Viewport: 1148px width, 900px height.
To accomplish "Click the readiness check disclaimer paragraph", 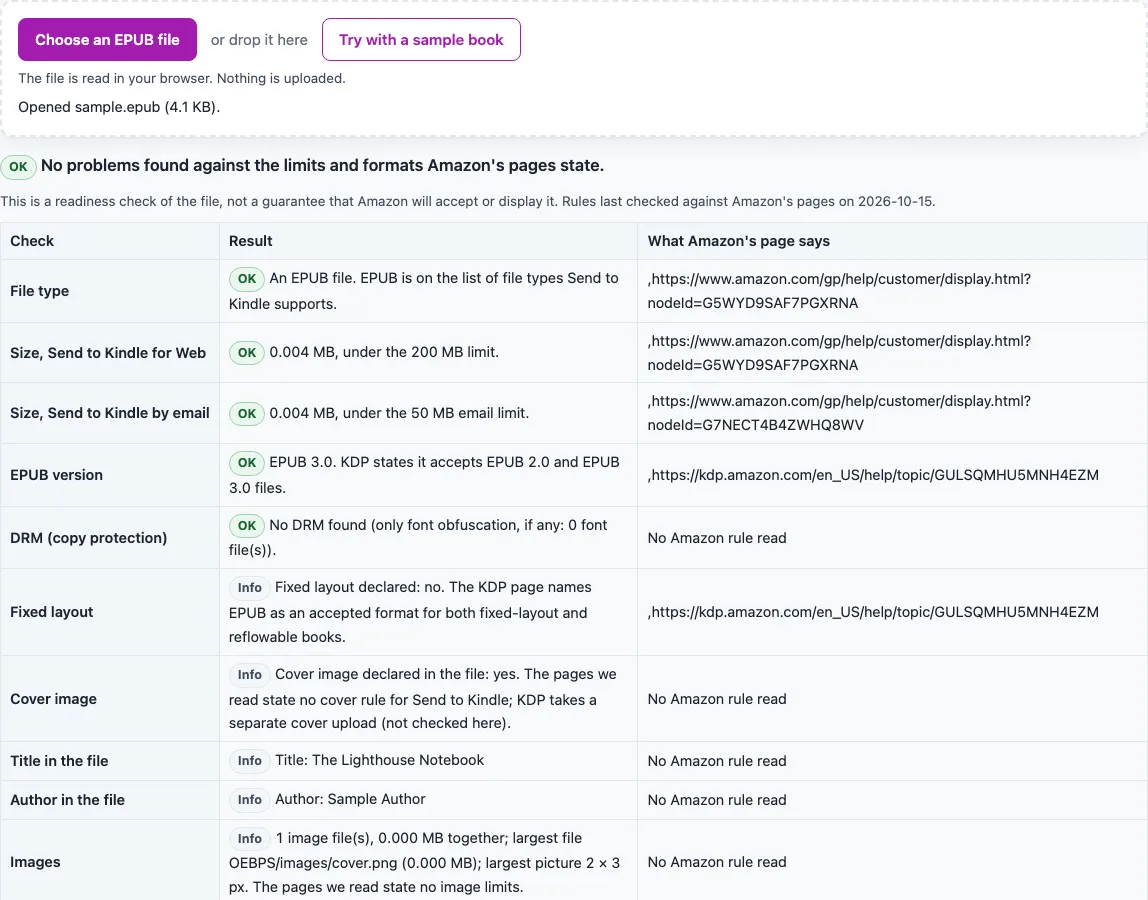I will coord(468,201).
